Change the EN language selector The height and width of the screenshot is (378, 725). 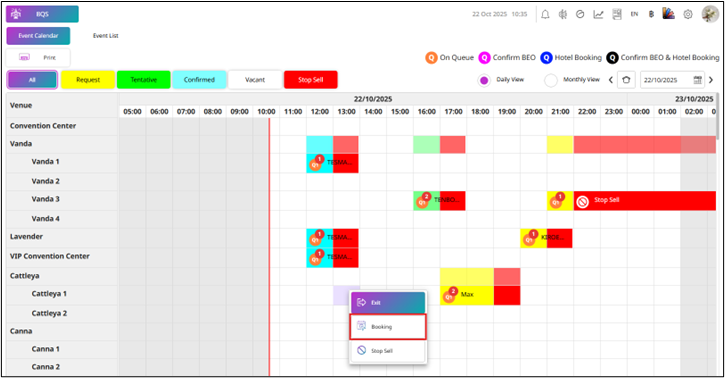[x=634, y=14]
